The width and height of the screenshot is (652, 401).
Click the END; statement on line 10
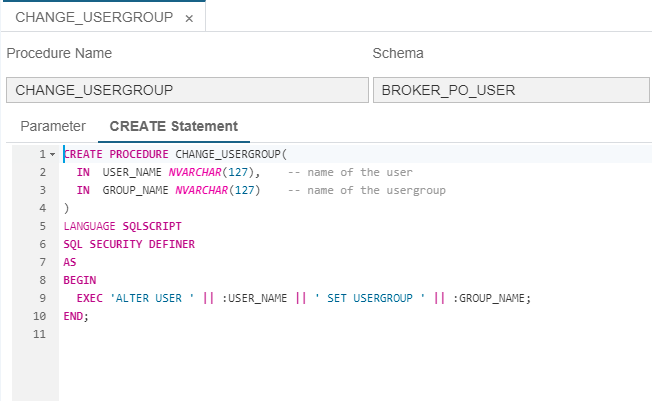tap(76, 317)
